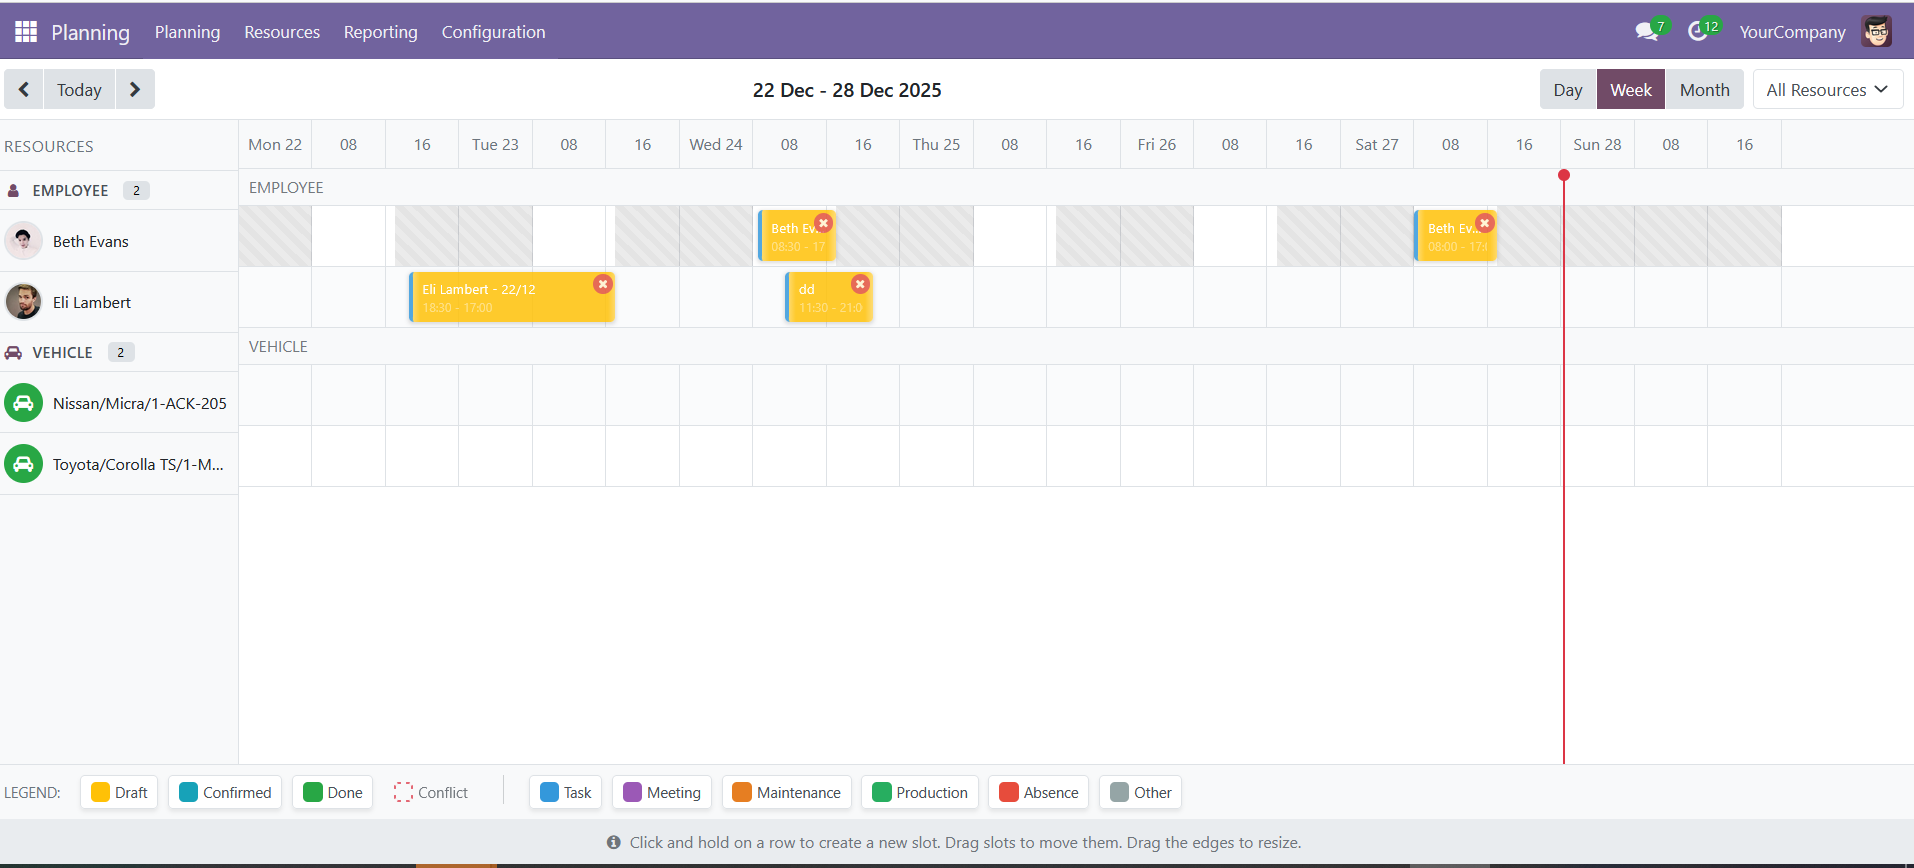Click the current time marker dot

[x=1564, y=175]
